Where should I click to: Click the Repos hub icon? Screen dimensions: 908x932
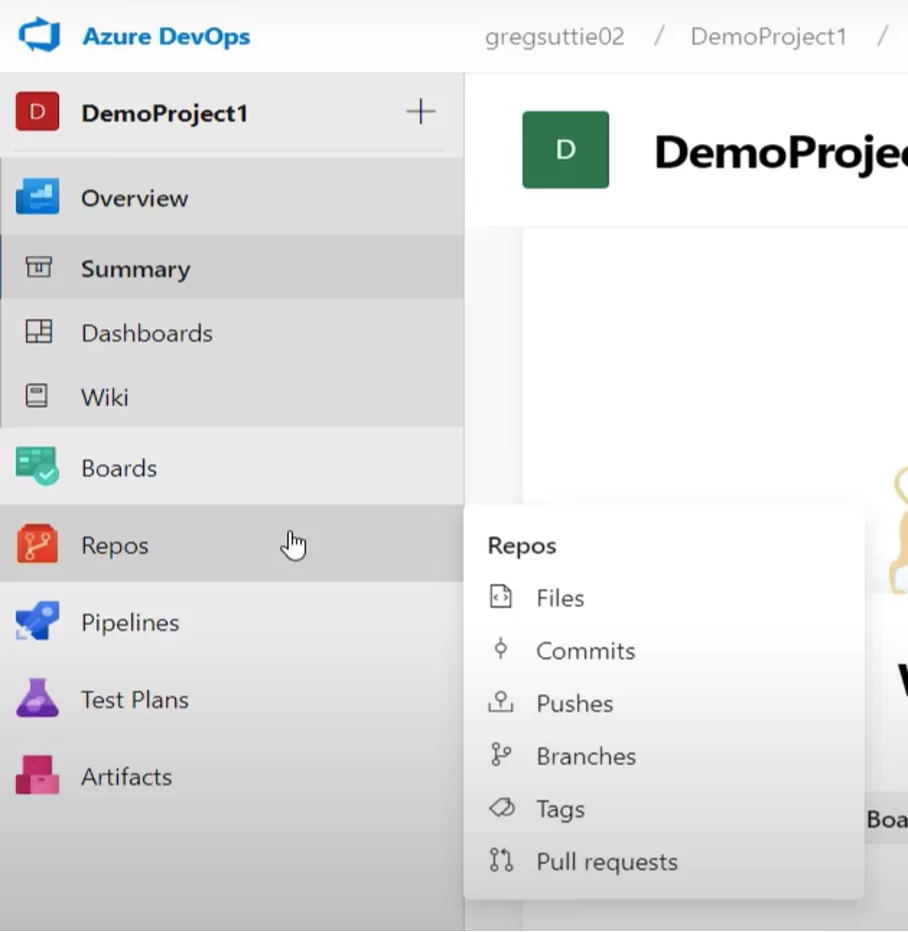pyautogui.click(x=37, y=545)
